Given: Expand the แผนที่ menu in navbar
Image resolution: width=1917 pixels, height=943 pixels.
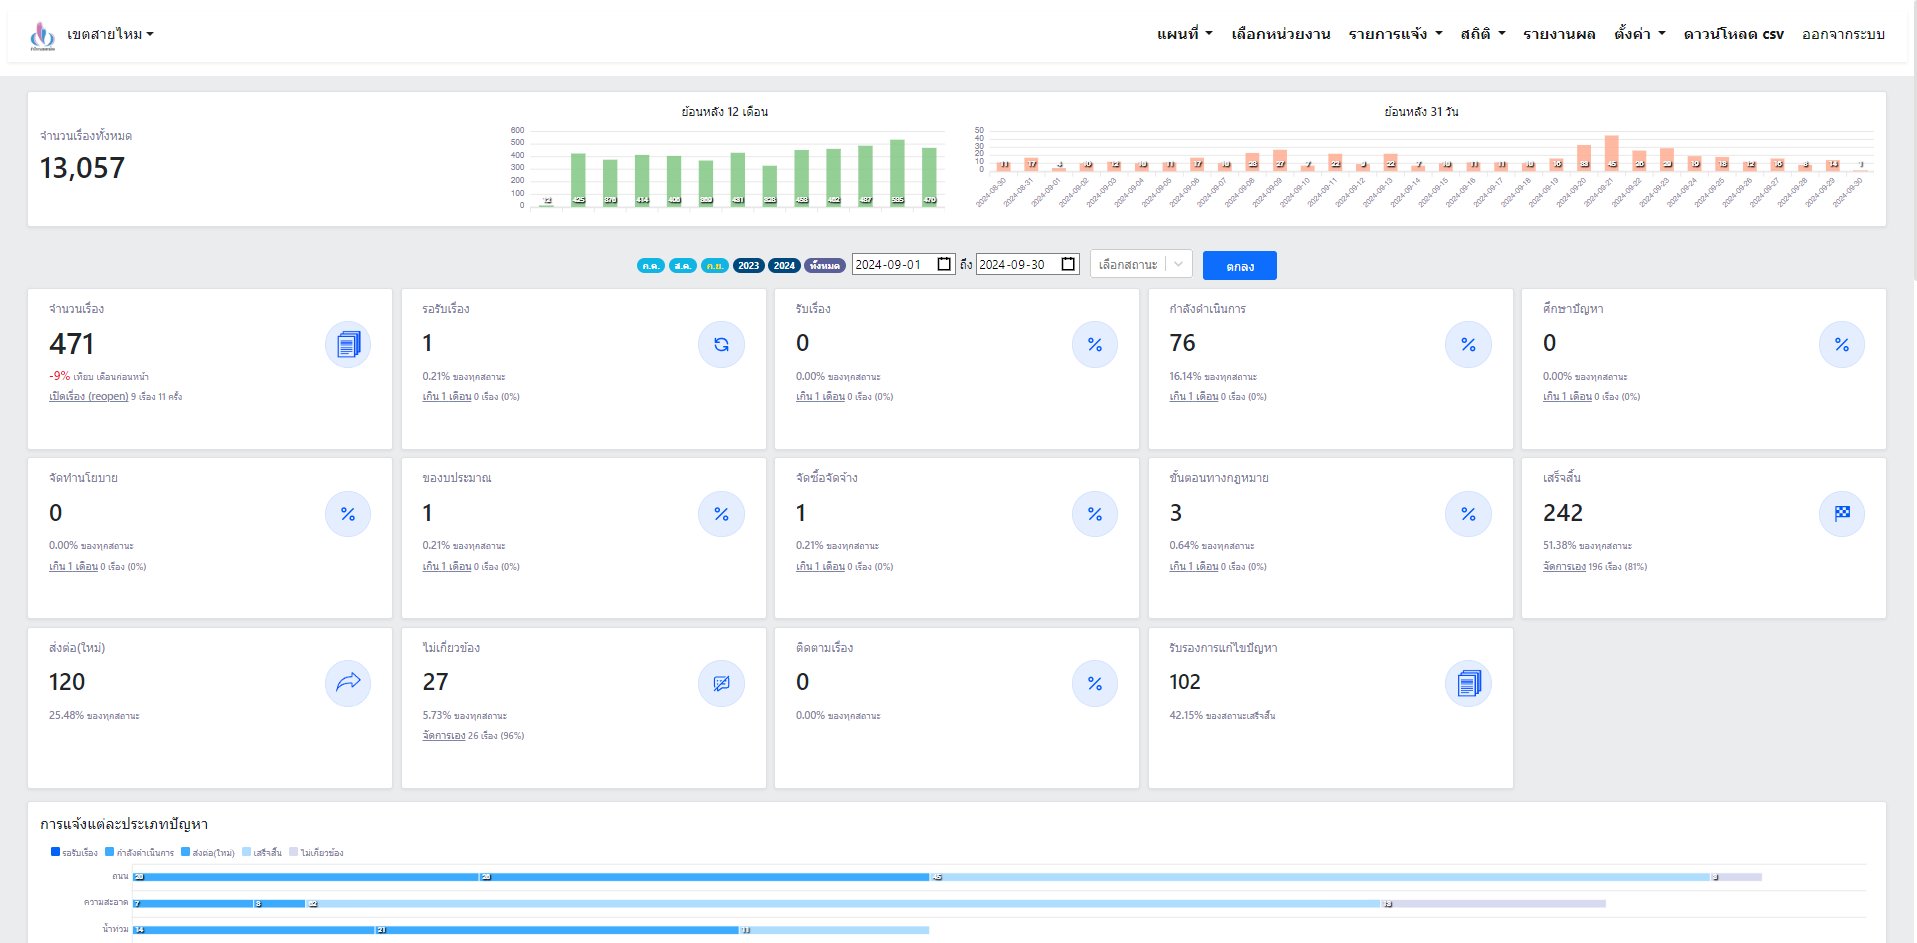Looking at the screenshot, I should (1184, 34).
